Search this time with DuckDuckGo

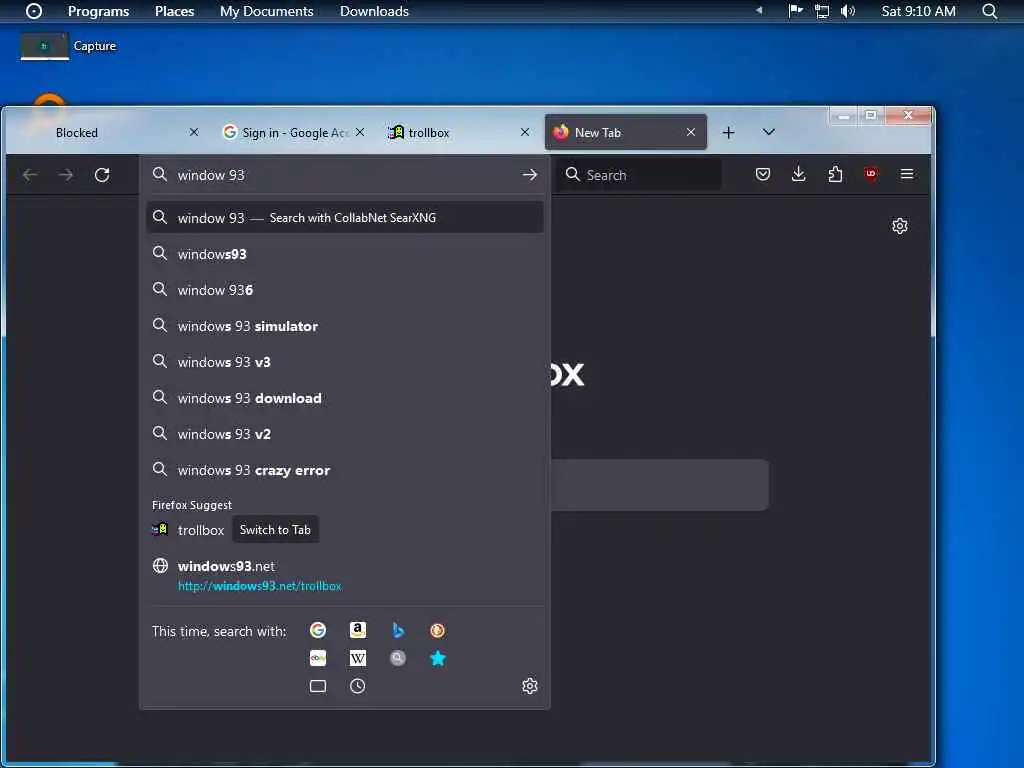click(438, 630)
